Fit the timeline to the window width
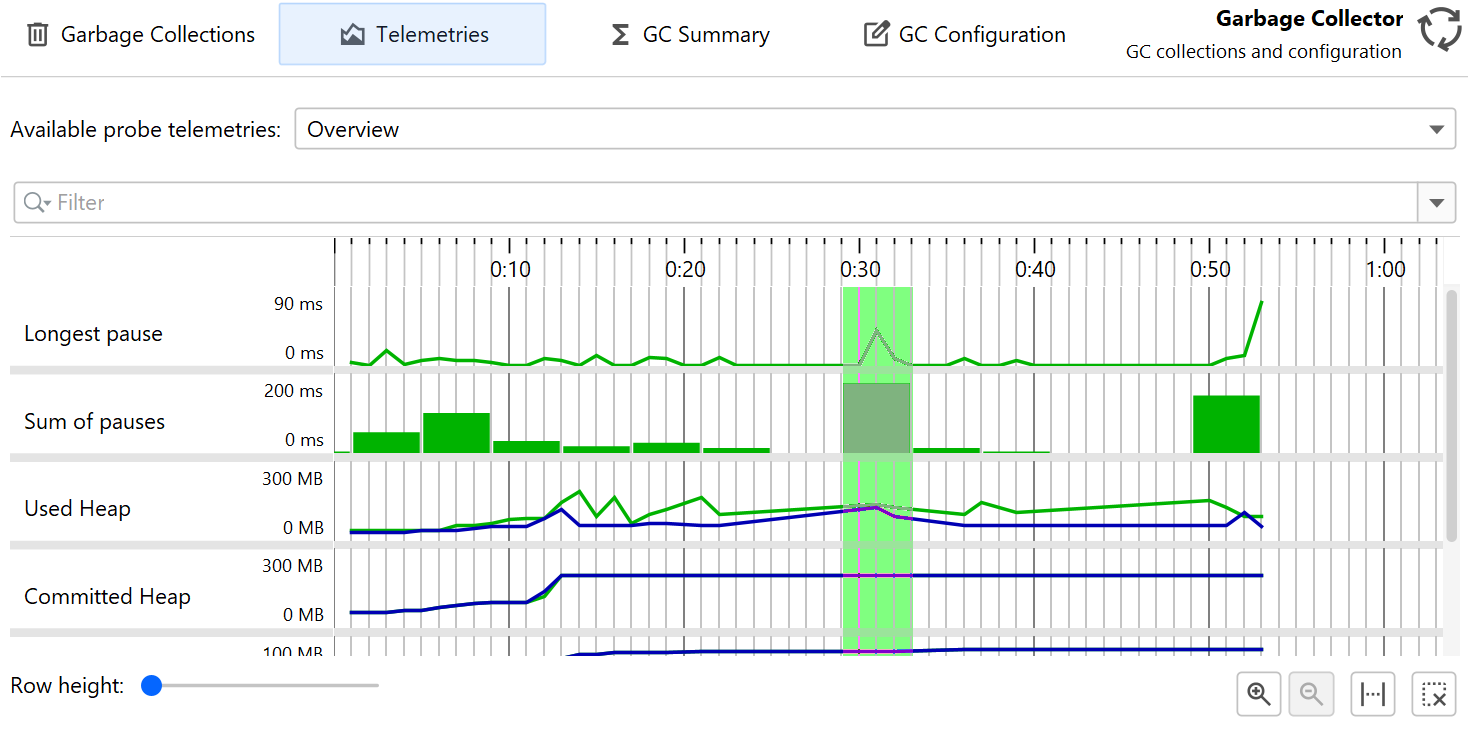This screenshot has height=735, width=1468. click(1374, 694)
